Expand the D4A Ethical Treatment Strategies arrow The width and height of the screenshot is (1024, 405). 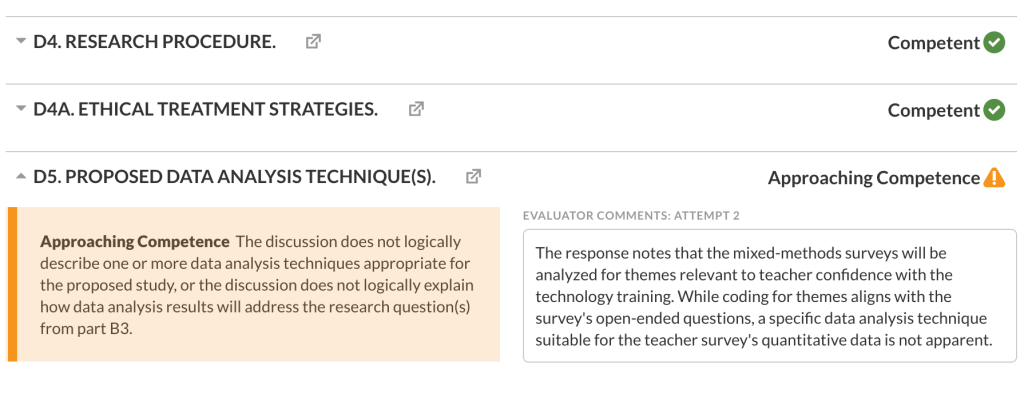click(21, 110)
